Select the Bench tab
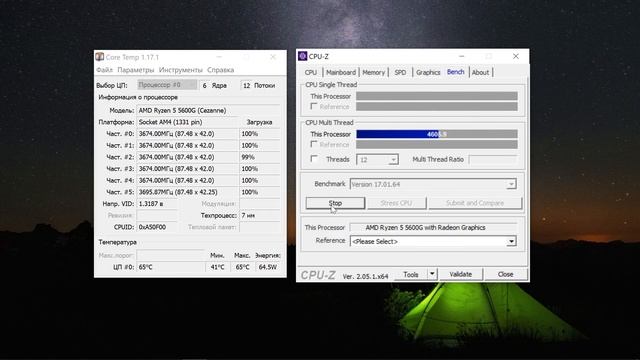The height and width of the screenshot is (360, 640). [x=456, y=72]
